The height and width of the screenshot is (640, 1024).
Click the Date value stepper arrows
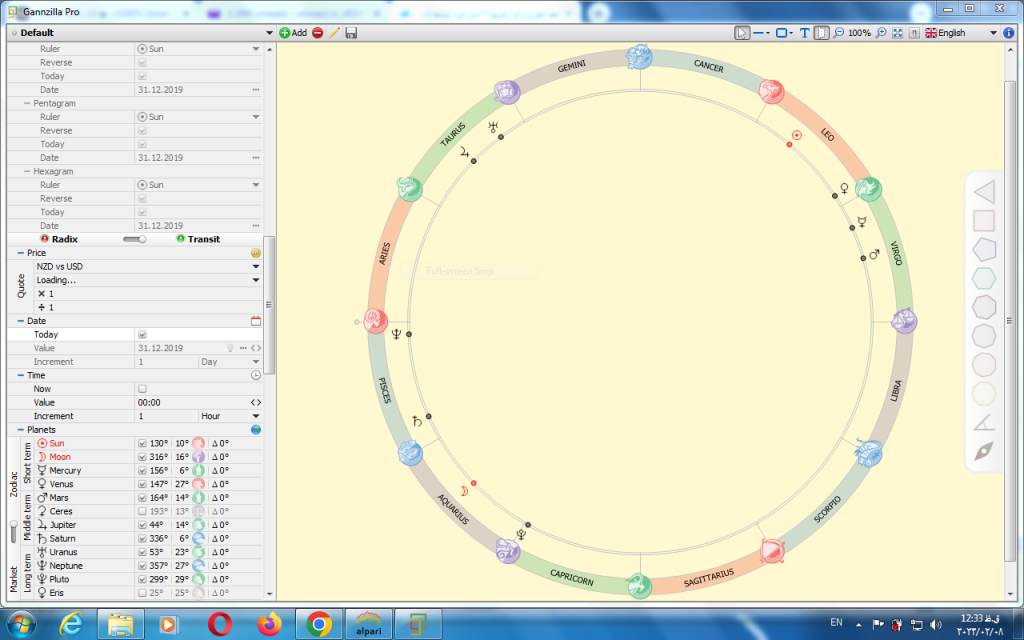coord(256,348)
